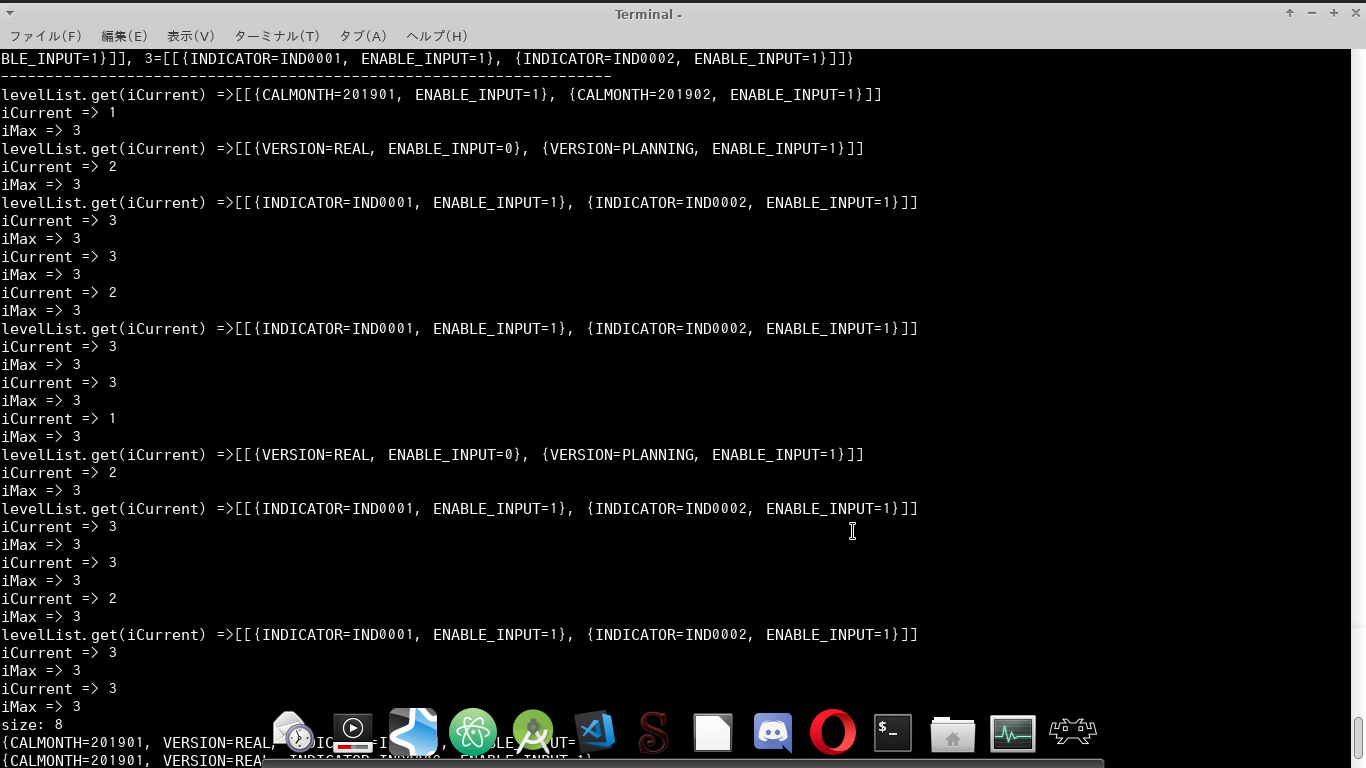Viewport: 1366px width, 768px height.
Task: Open the mail clock icon in dock
Action: click(293, 733)
